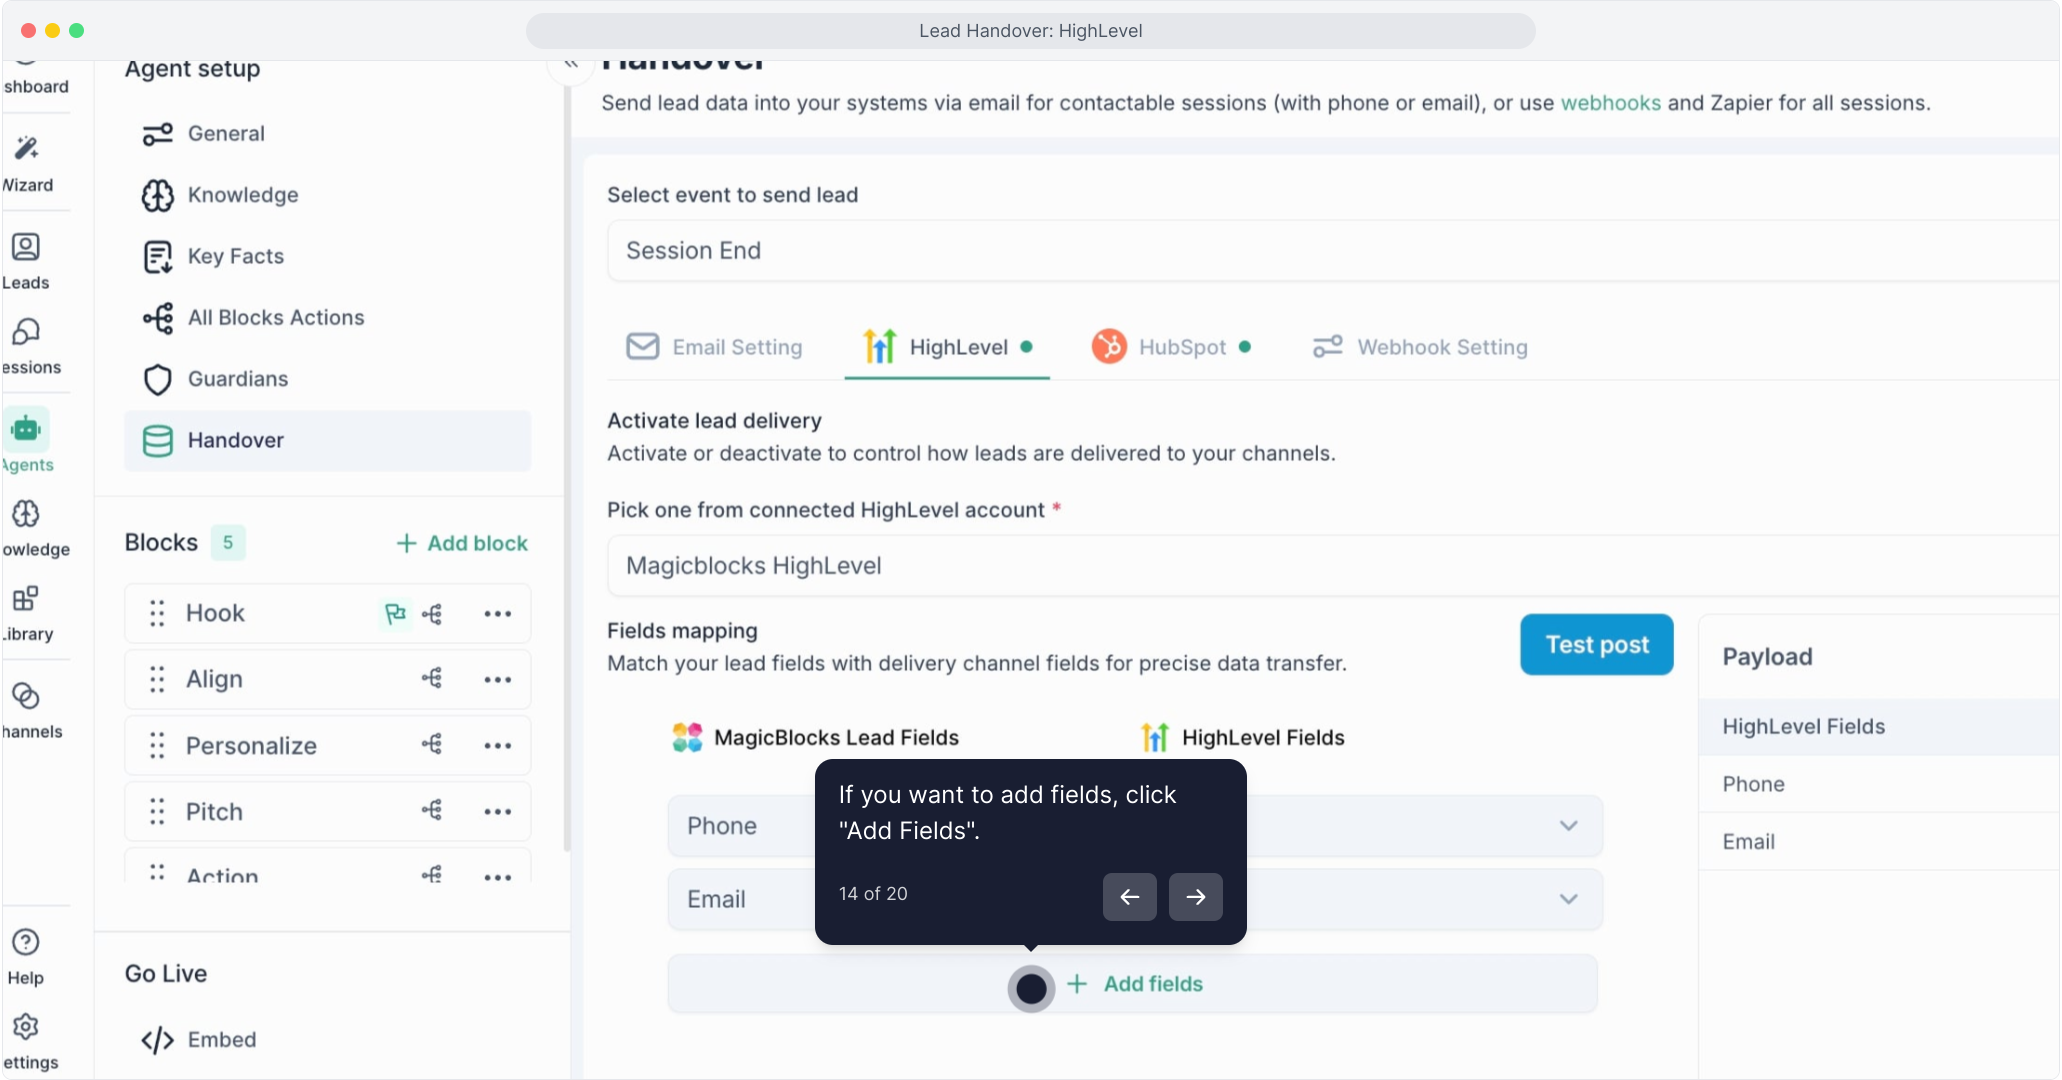This screenshot has height=1080, width=2062.
Task: Open the Align block three-dot menu
Action: (x=497, y=680)
